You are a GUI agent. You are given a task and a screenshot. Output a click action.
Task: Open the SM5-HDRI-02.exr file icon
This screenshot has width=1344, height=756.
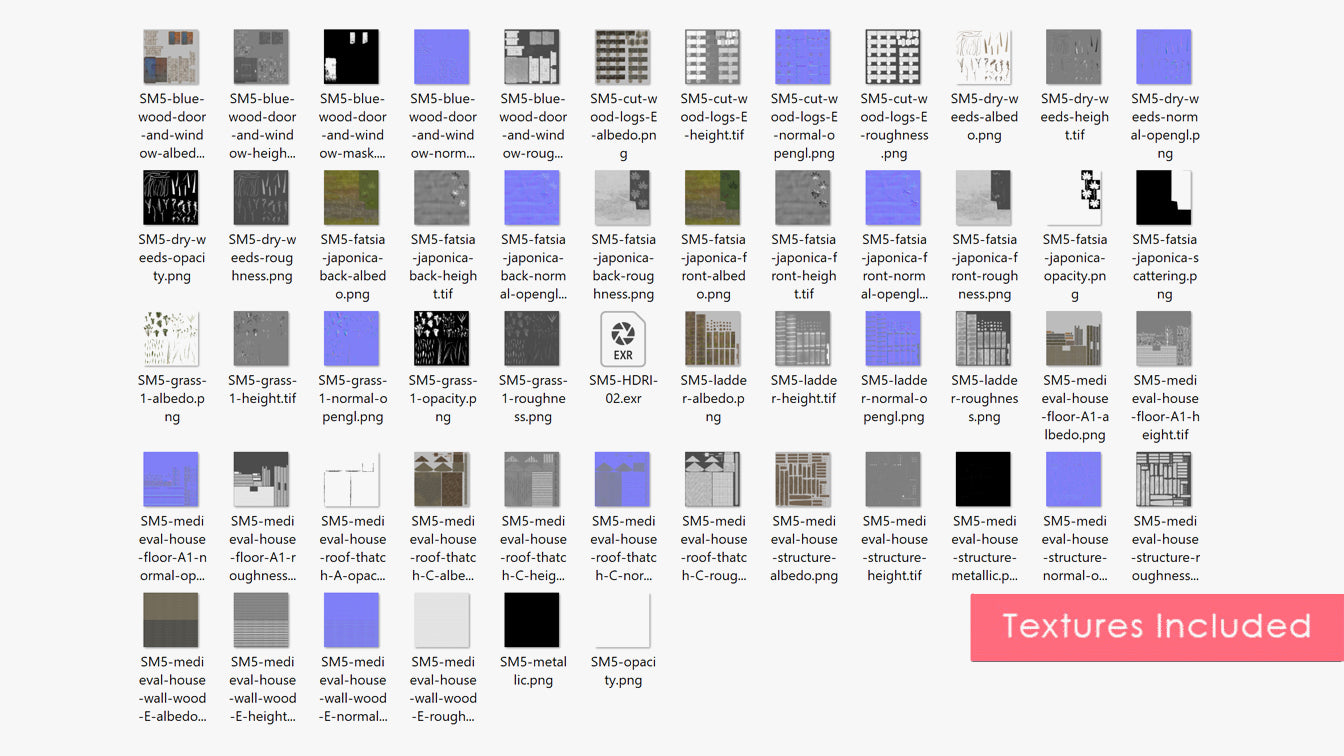[623, 339]
